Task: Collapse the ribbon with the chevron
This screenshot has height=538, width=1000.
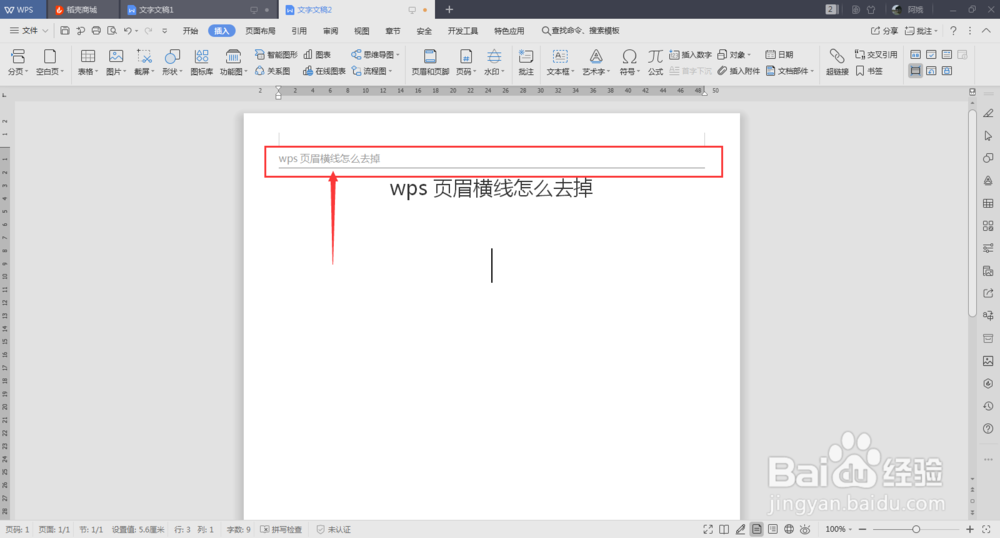Action: pos(986,31)
